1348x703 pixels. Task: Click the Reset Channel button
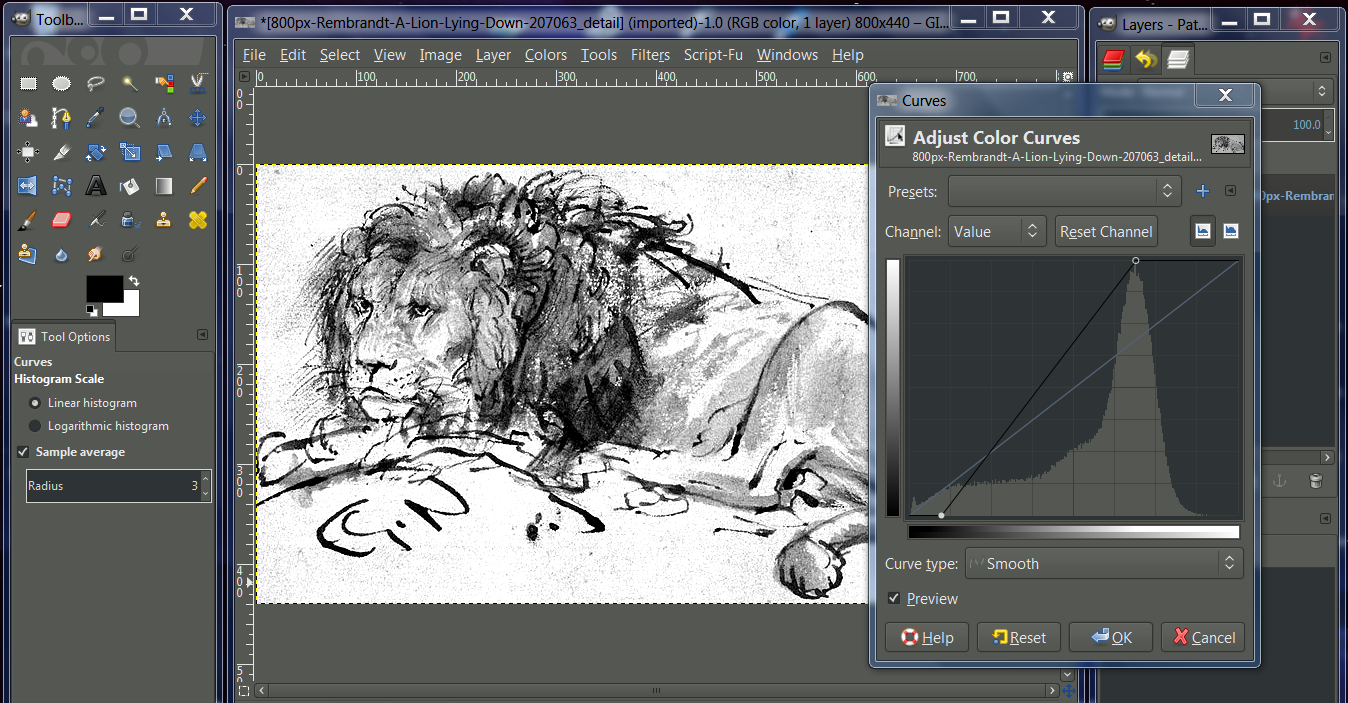tap(1106, 232)
